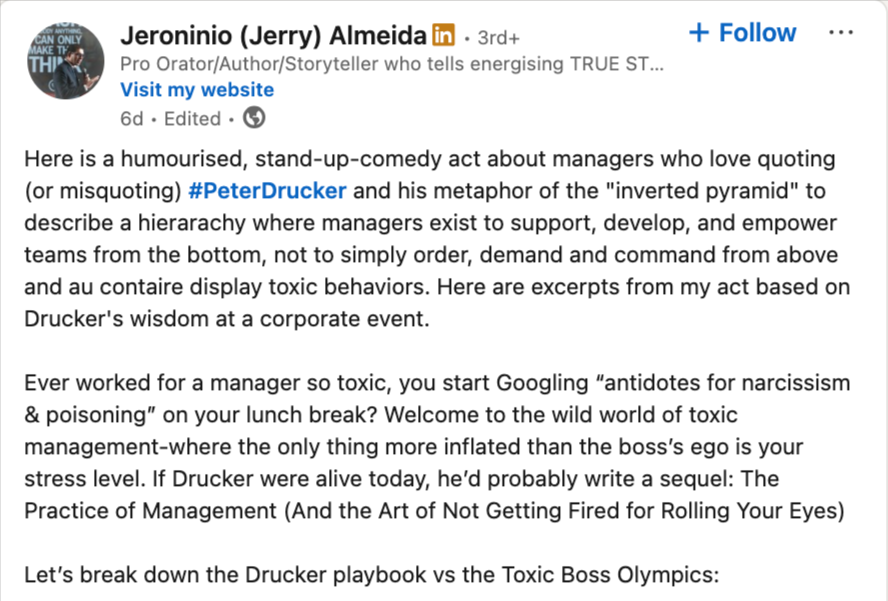Open the #PeterDrucker hashtag
888x601 pixels.
267,191
